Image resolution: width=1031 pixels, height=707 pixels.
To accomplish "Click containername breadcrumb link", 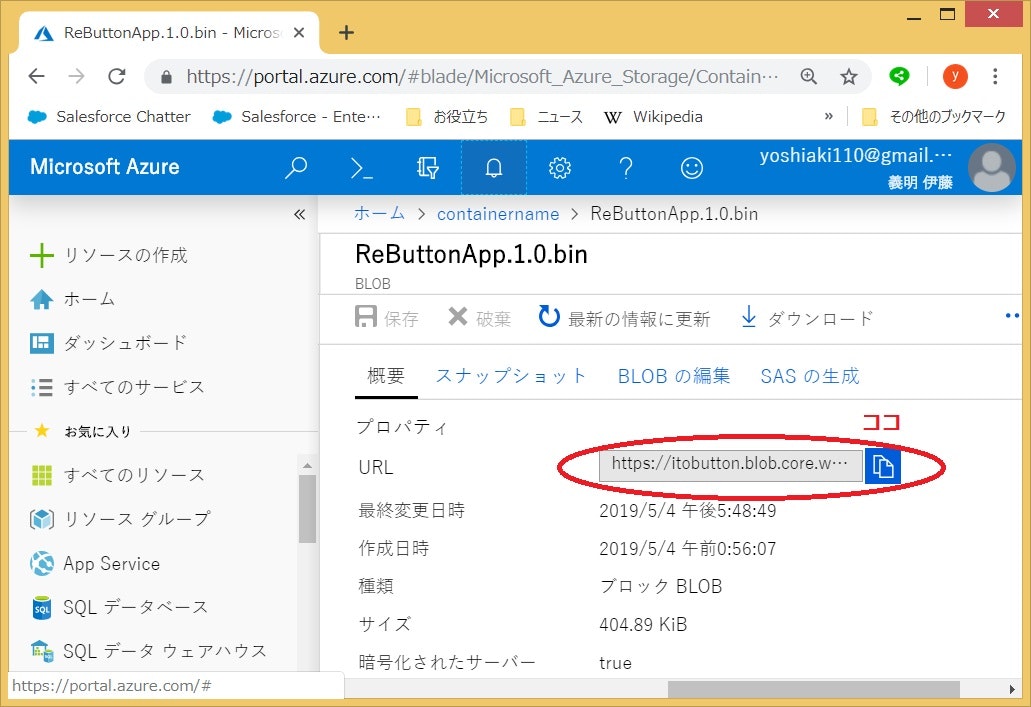I will click(498, 214).
